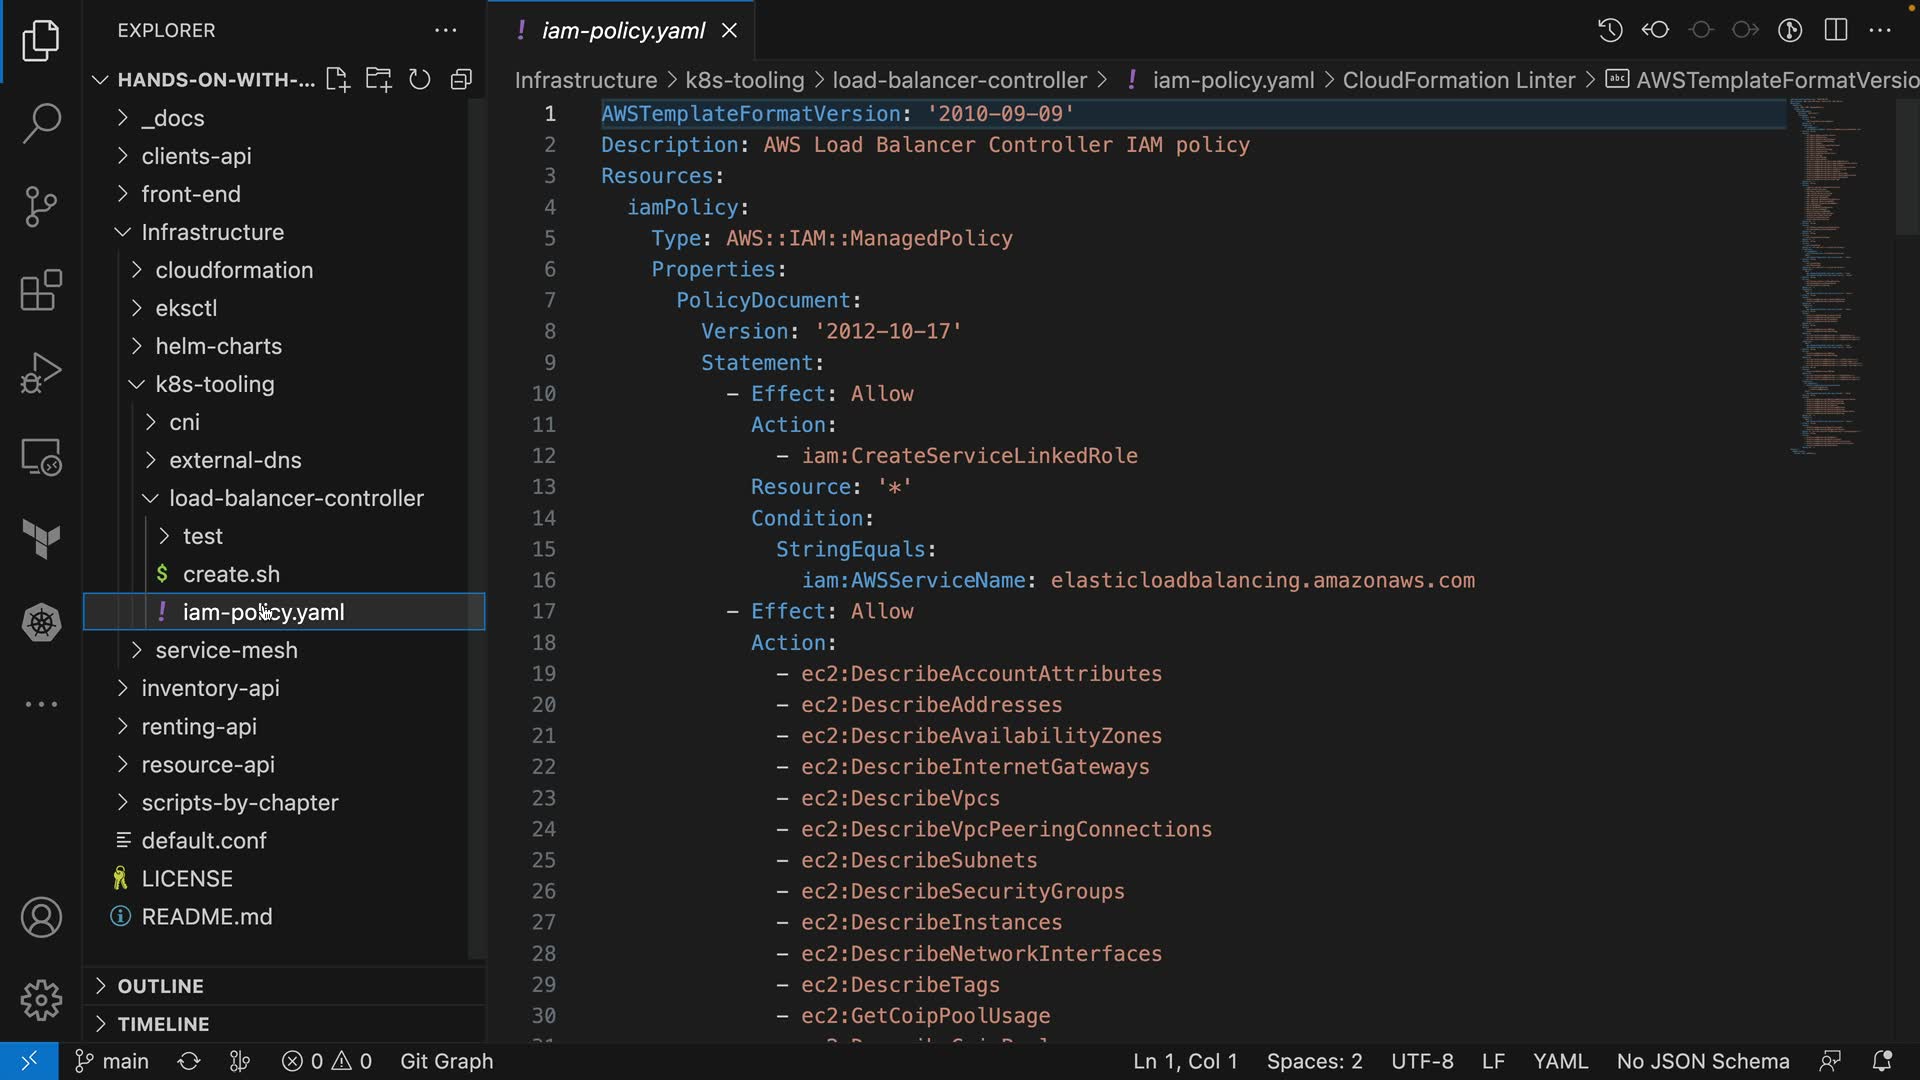Click the YAML language mode button
Screen dimensions: 1920x1080
[x=1560, y=1061]
